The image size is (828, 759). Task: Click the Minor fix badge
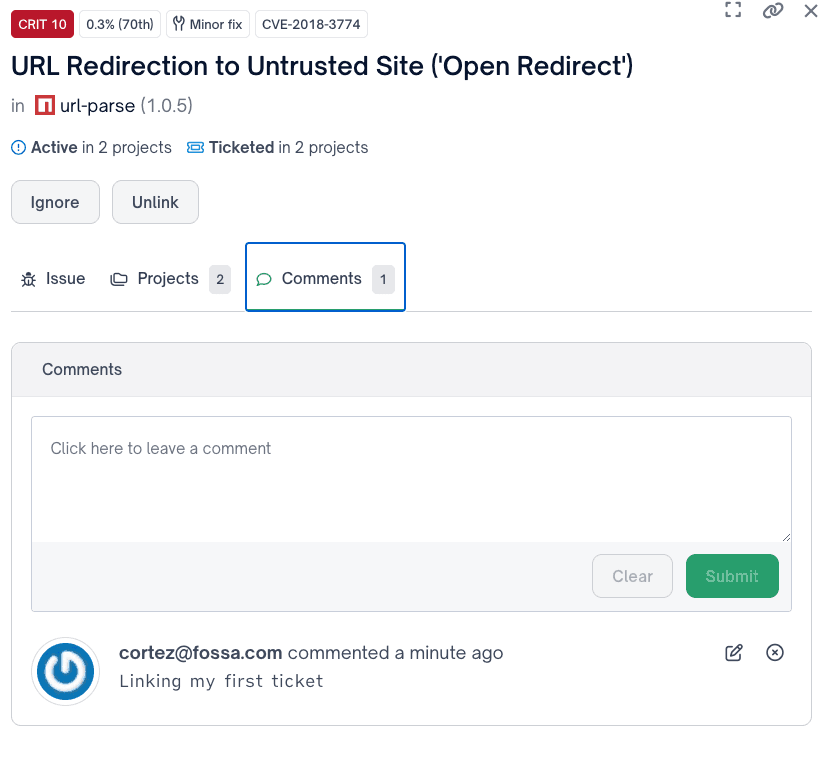click(x=208, y=24)
